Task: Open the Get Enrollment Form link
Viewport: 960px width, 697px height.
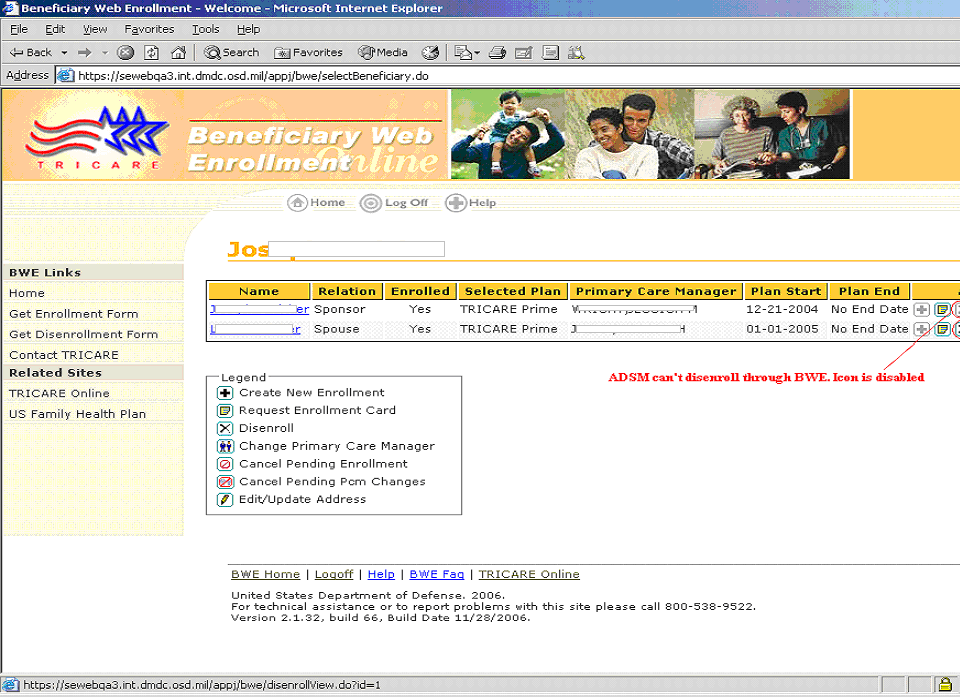Action: pyautogui.click(x=73, y=314)
